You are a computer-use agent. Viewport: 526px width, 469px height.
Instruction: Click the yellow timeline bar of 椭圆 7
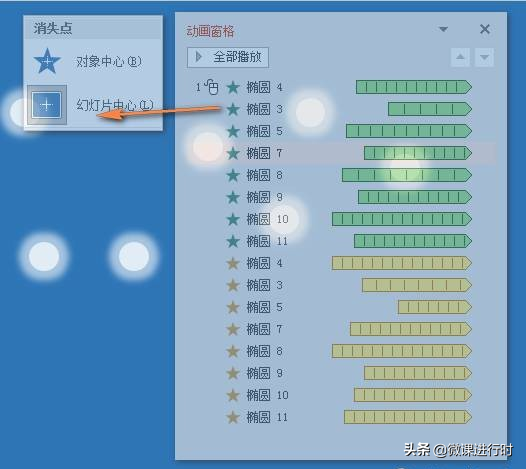(411, 329)
